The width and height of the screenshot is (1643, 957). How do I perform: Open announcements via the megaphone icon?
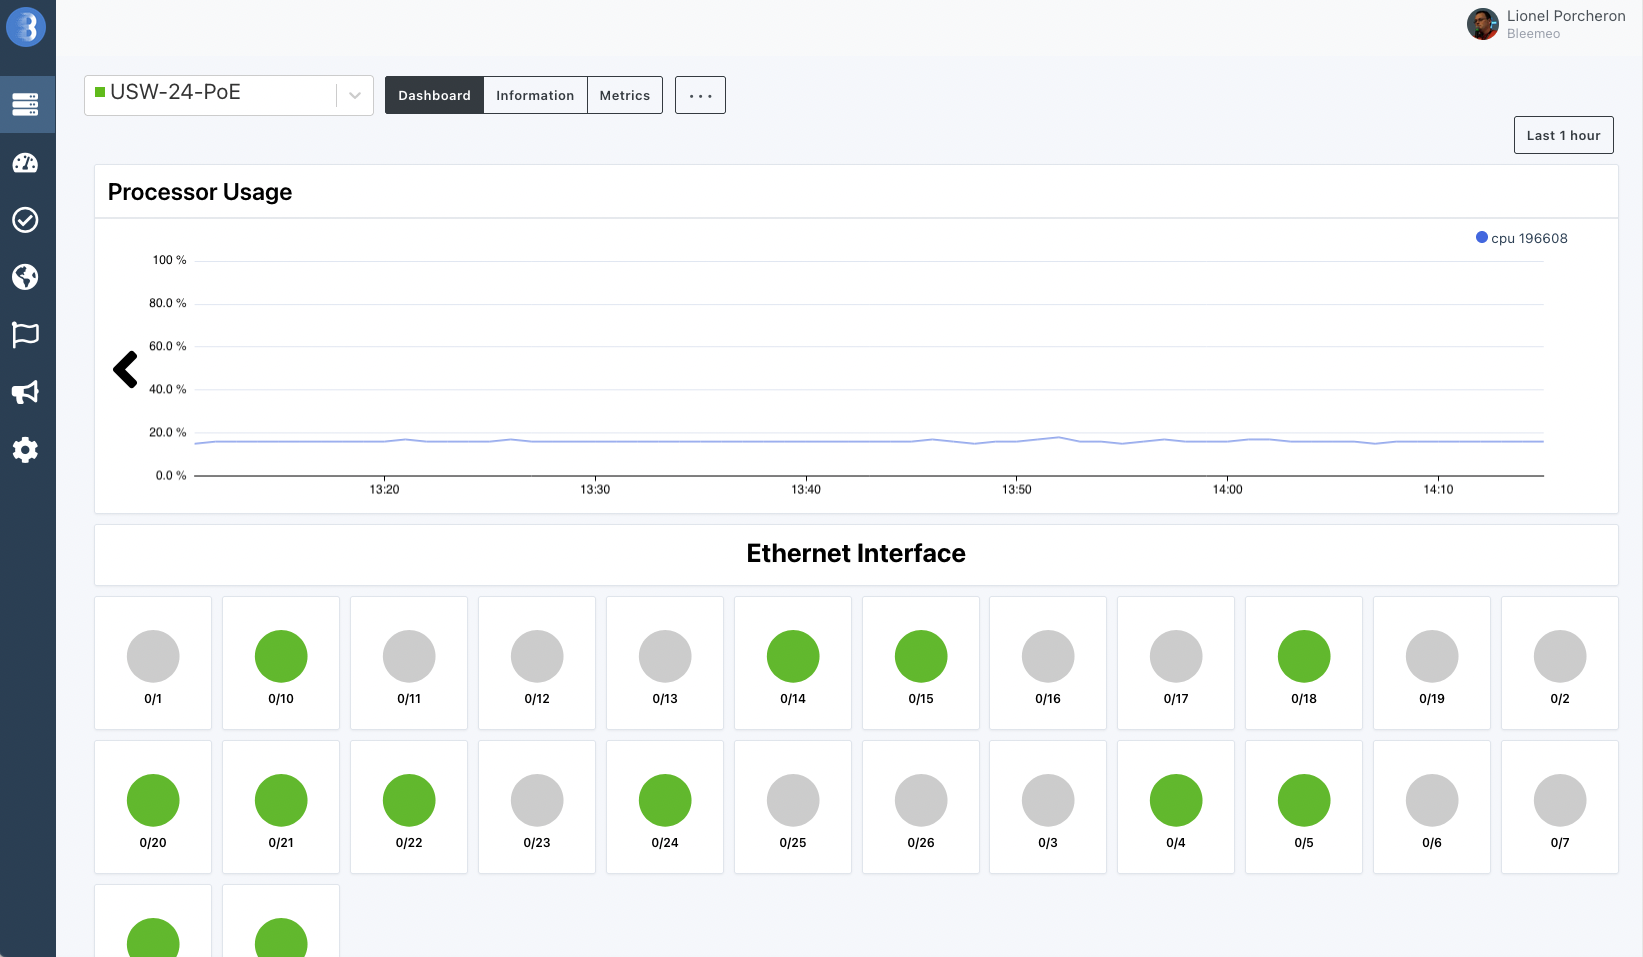27,392
